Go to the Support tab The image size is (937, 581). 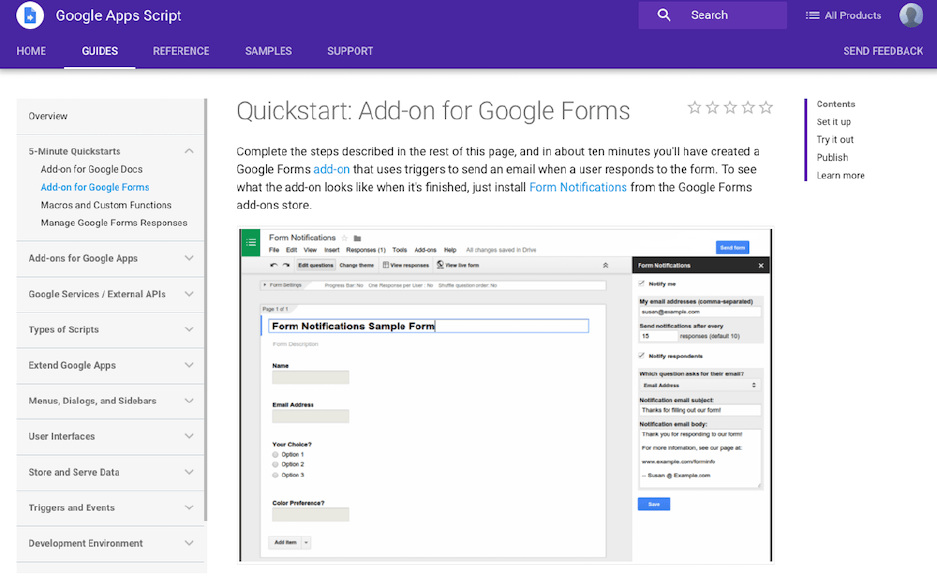tap(350, 51)
